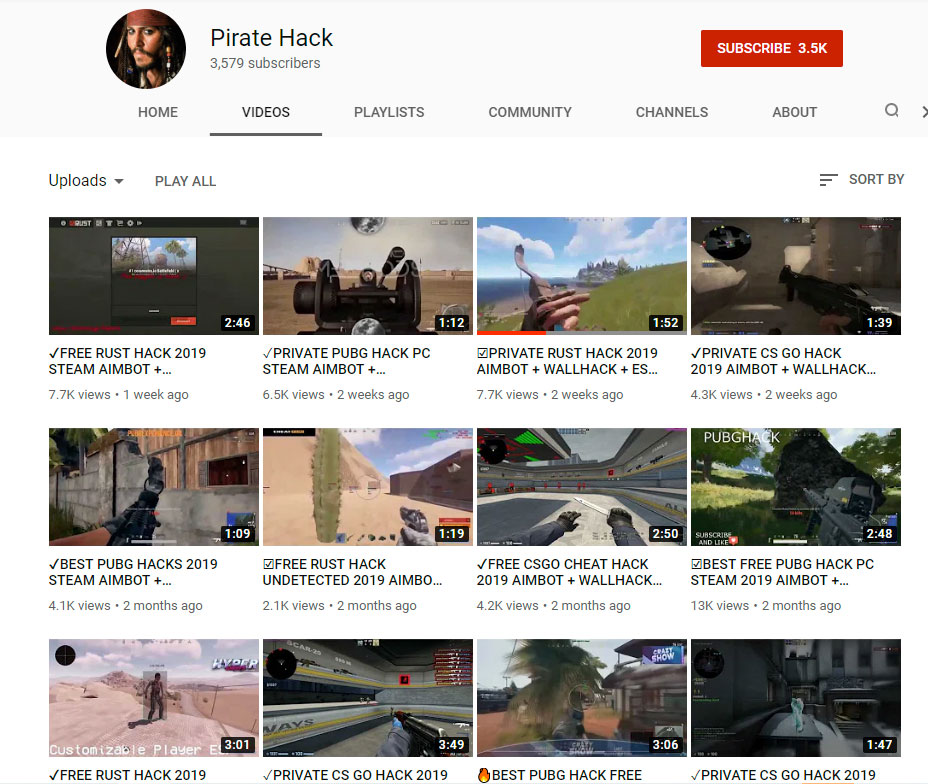
Task: Click "4.2K views • 2 months ago" text
Action: tap(553, 606)
